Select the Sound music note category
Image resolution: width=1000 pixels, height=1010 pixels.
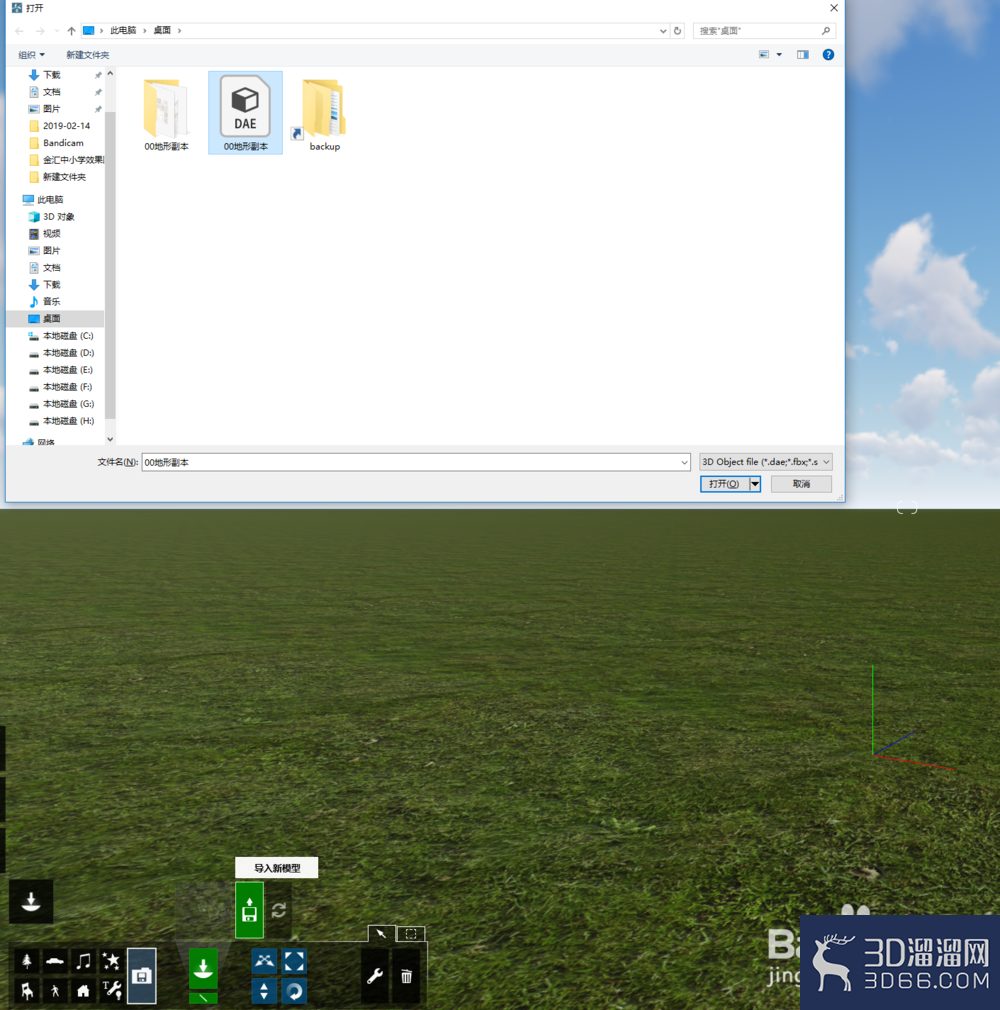(83, 961)
